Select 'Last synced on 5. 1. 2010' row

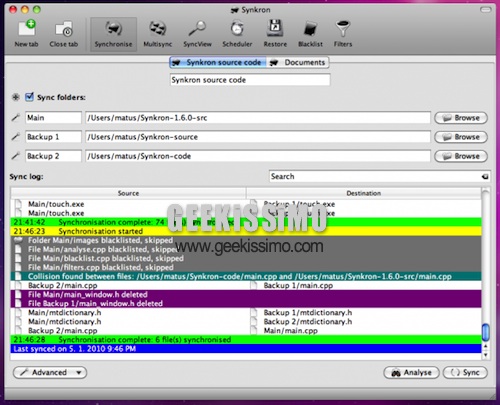pyautogui.click(x=246, y=349)
